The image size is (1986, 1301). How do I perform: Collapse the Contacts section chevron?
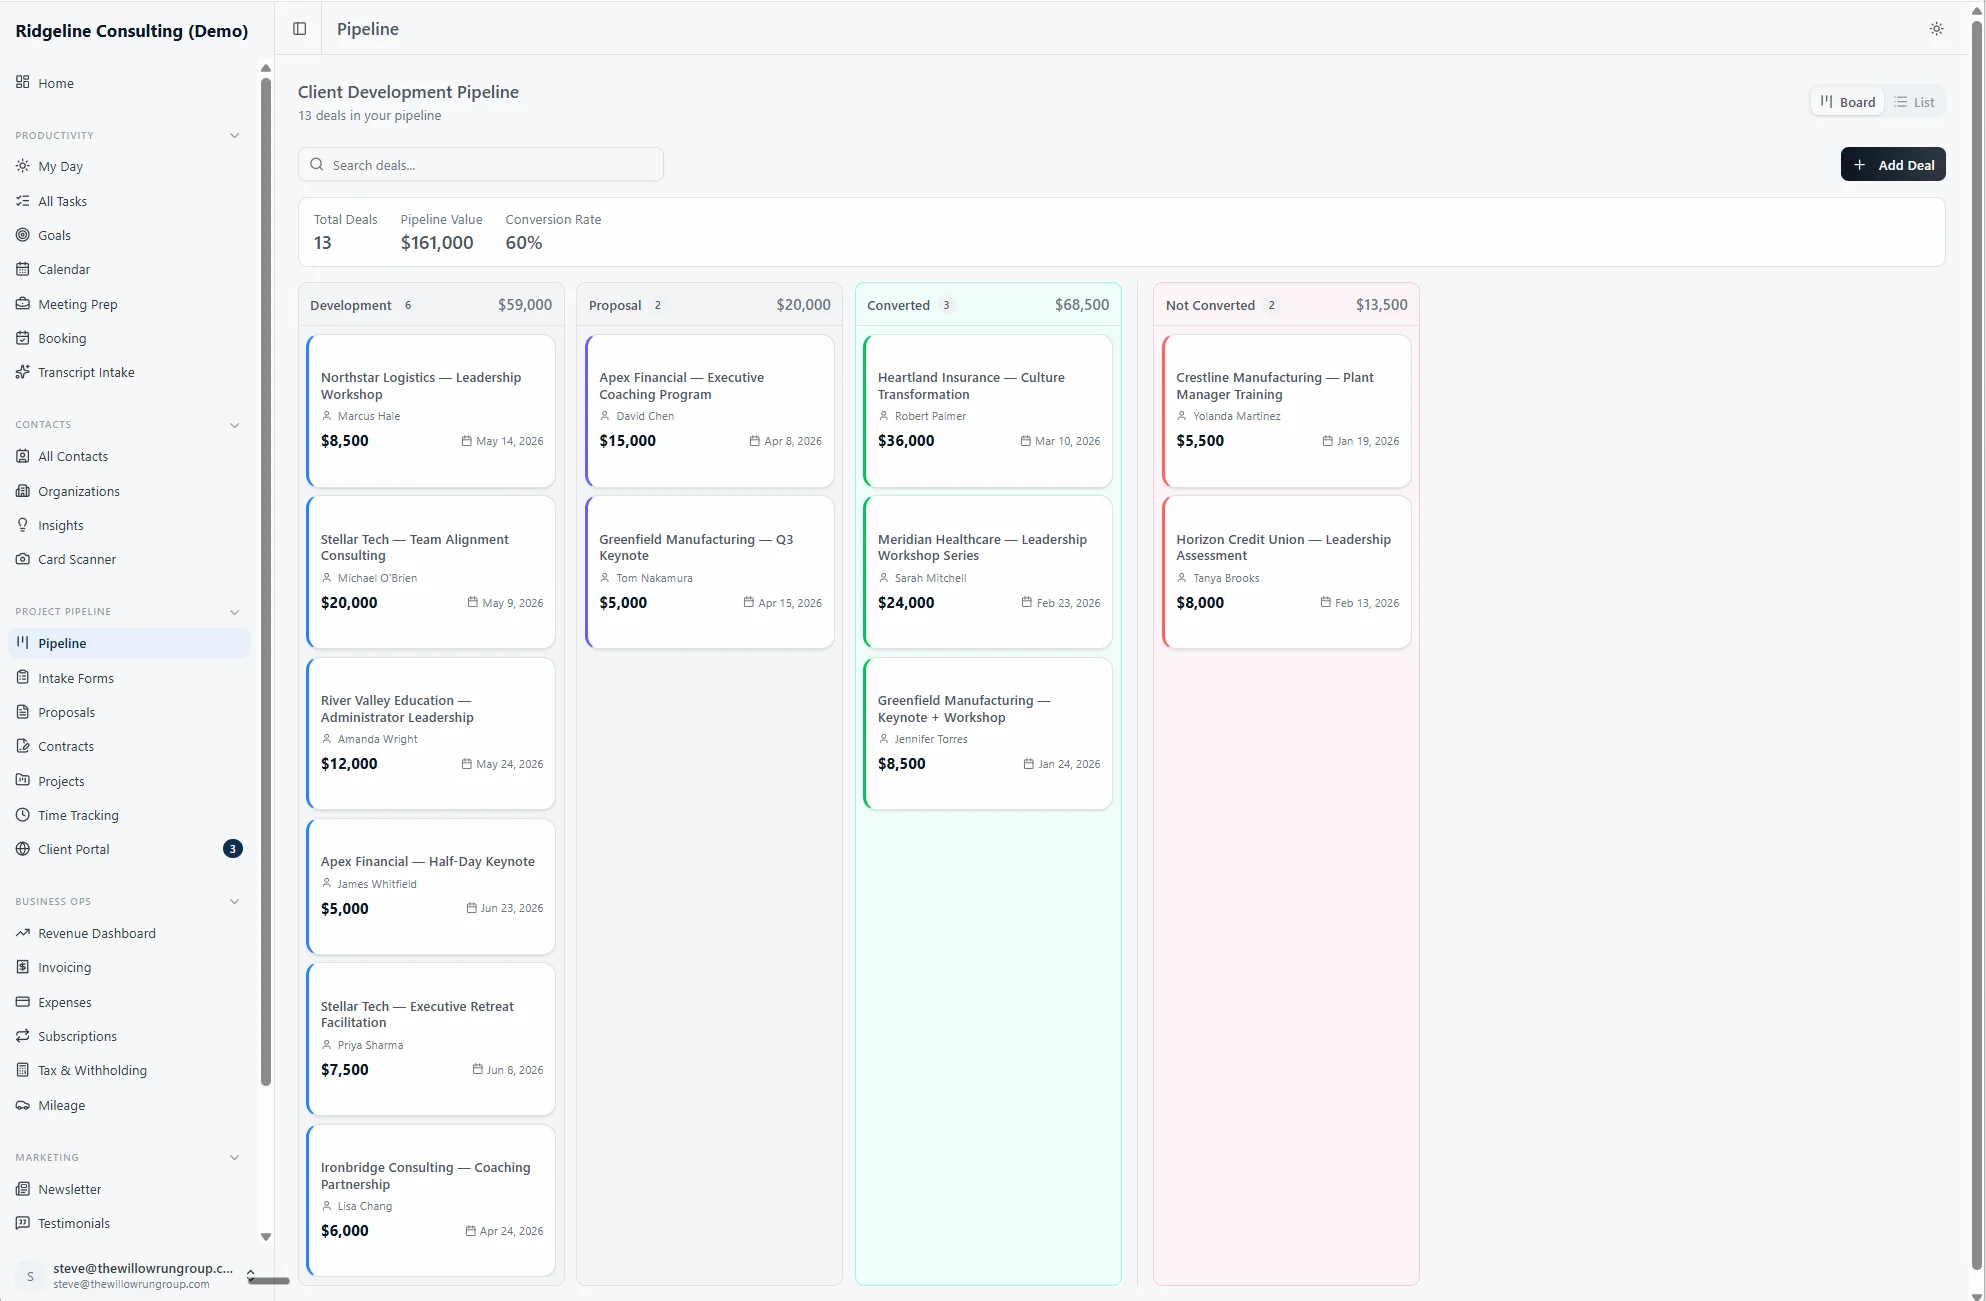click(x=235, y=425)
